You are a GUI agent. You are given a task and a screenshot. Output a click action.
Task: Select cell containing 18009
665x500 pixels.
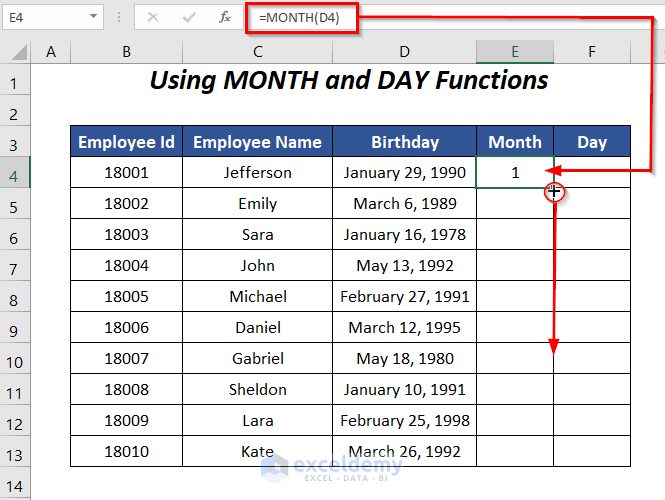coord(126,420)
